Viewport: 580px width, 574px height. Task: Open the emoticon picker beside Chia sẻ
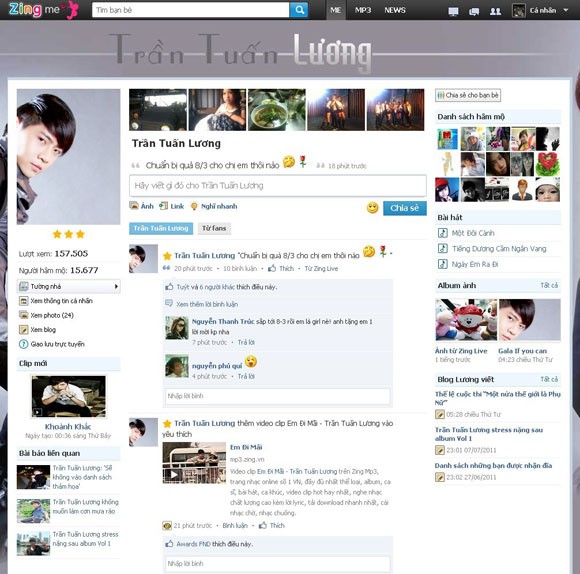point(372,207)
